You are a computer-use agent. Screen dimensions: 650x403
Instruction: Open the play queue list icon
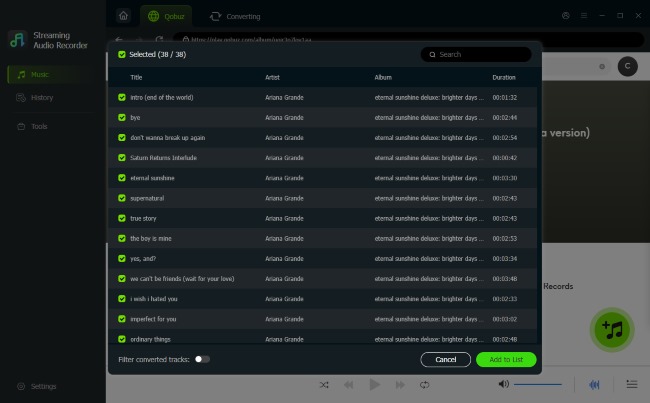[x=632, y=384]
